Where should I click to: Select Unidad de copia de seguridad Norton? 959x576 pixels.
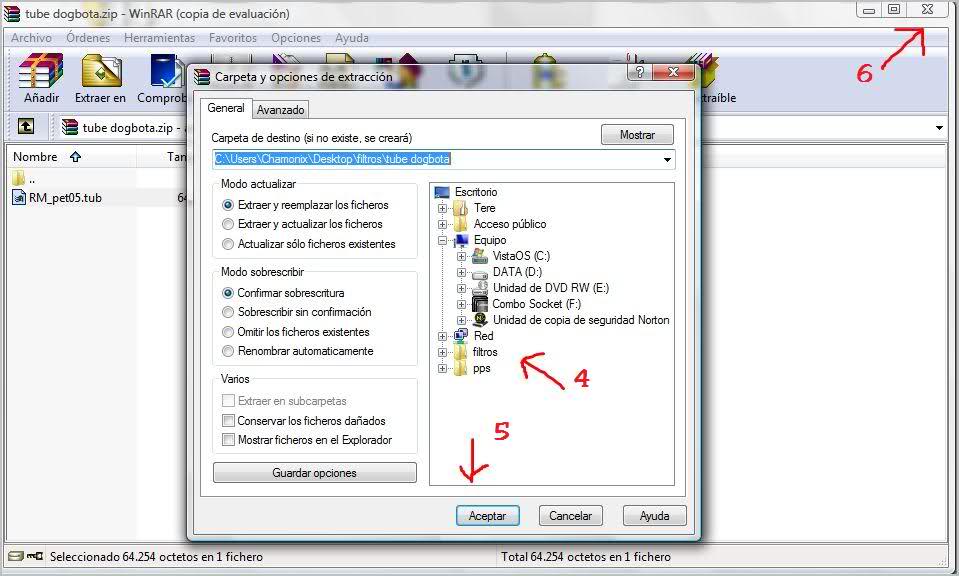(581, 319)
